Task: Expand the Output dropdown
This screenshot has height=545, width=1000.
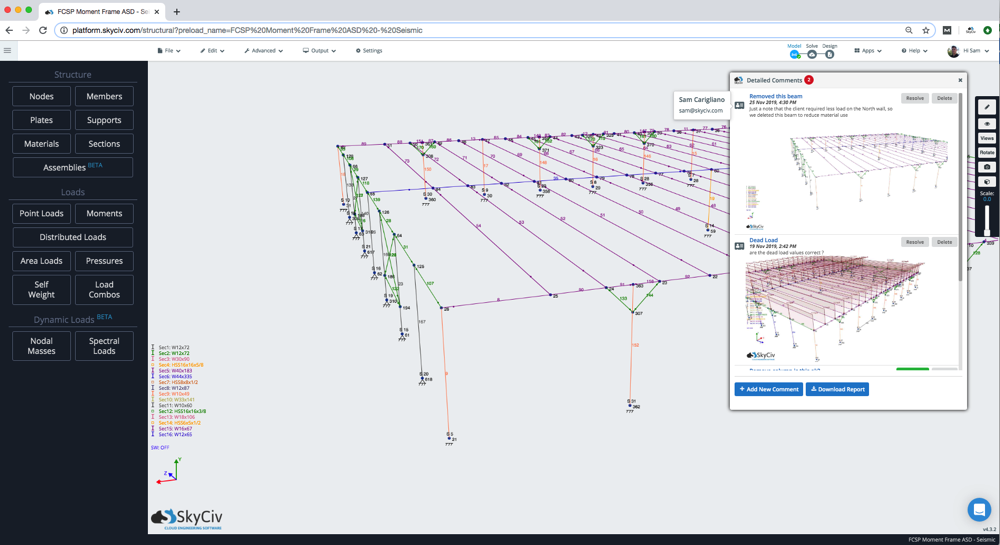Action: (x=320, y=50)
